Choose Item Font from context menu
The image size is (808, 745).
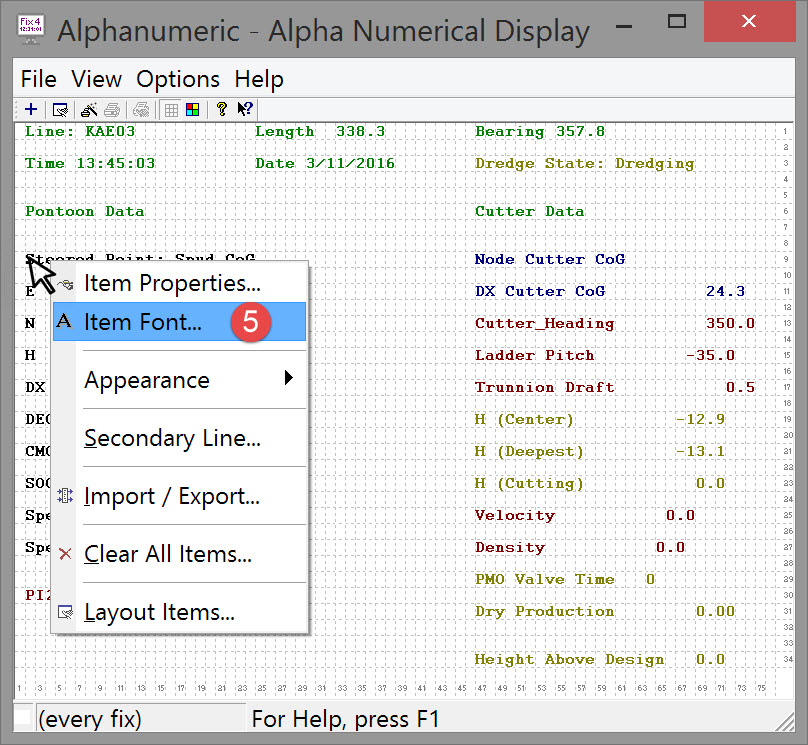pyautogui.click(x=143, y=322)
